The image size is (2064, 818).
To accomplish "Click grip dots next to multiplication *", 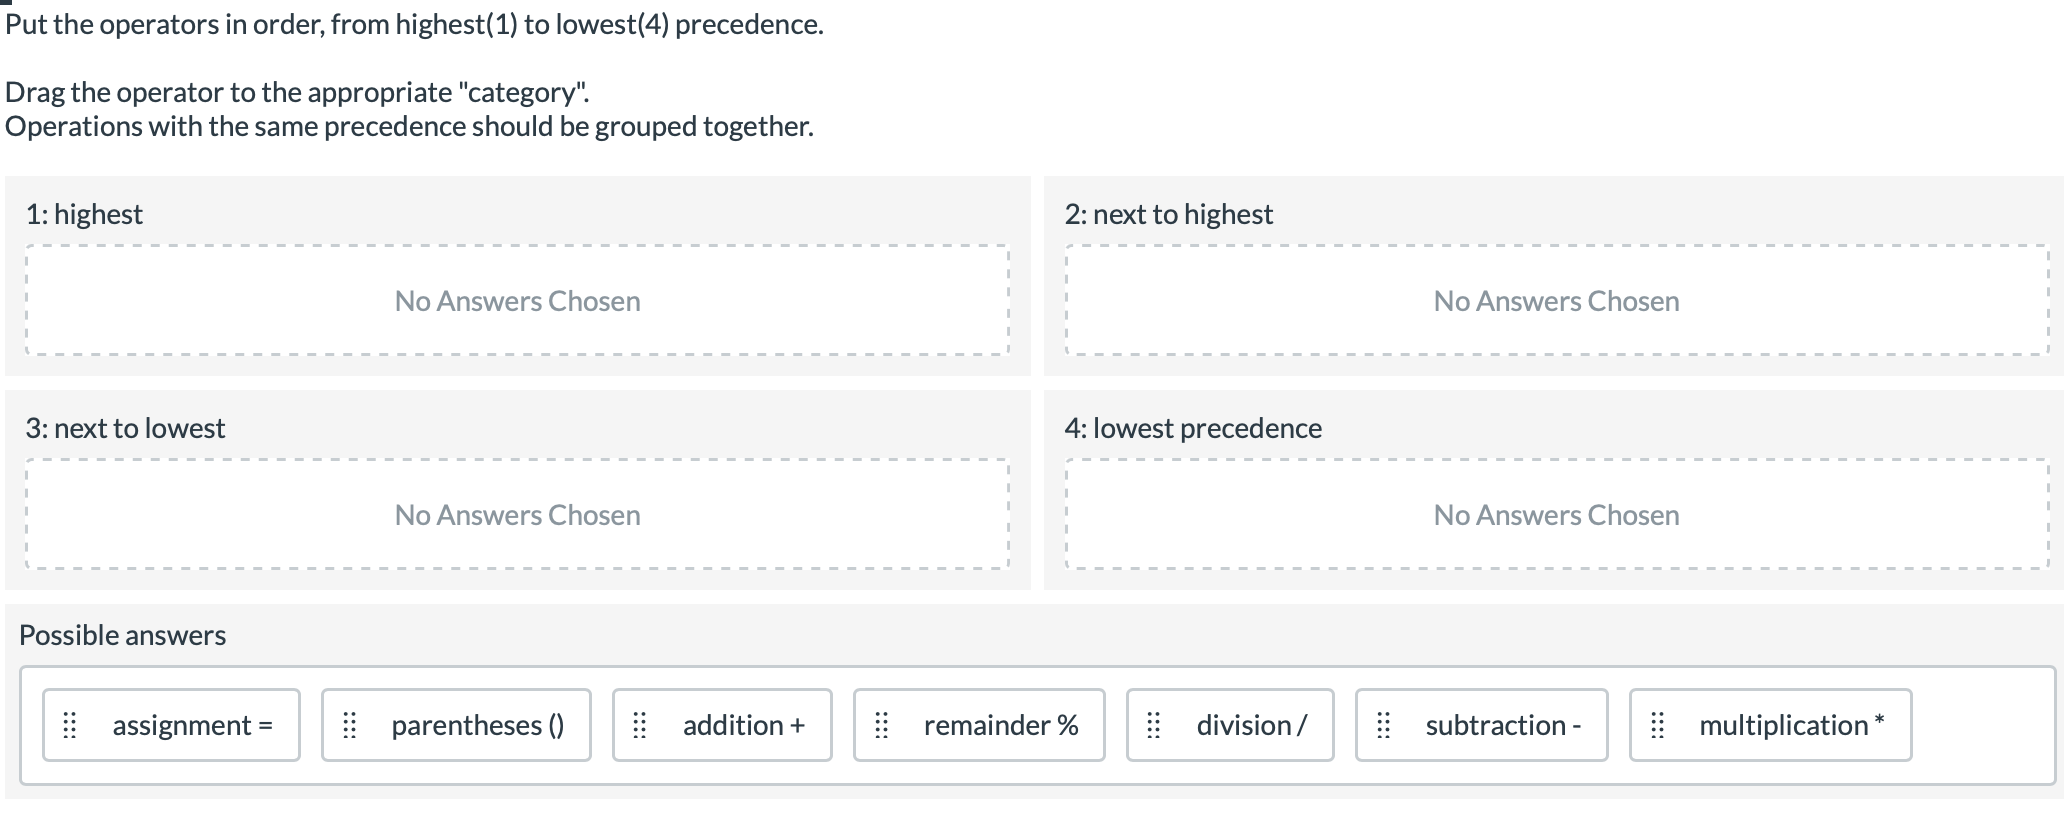I will point(1657,725).
